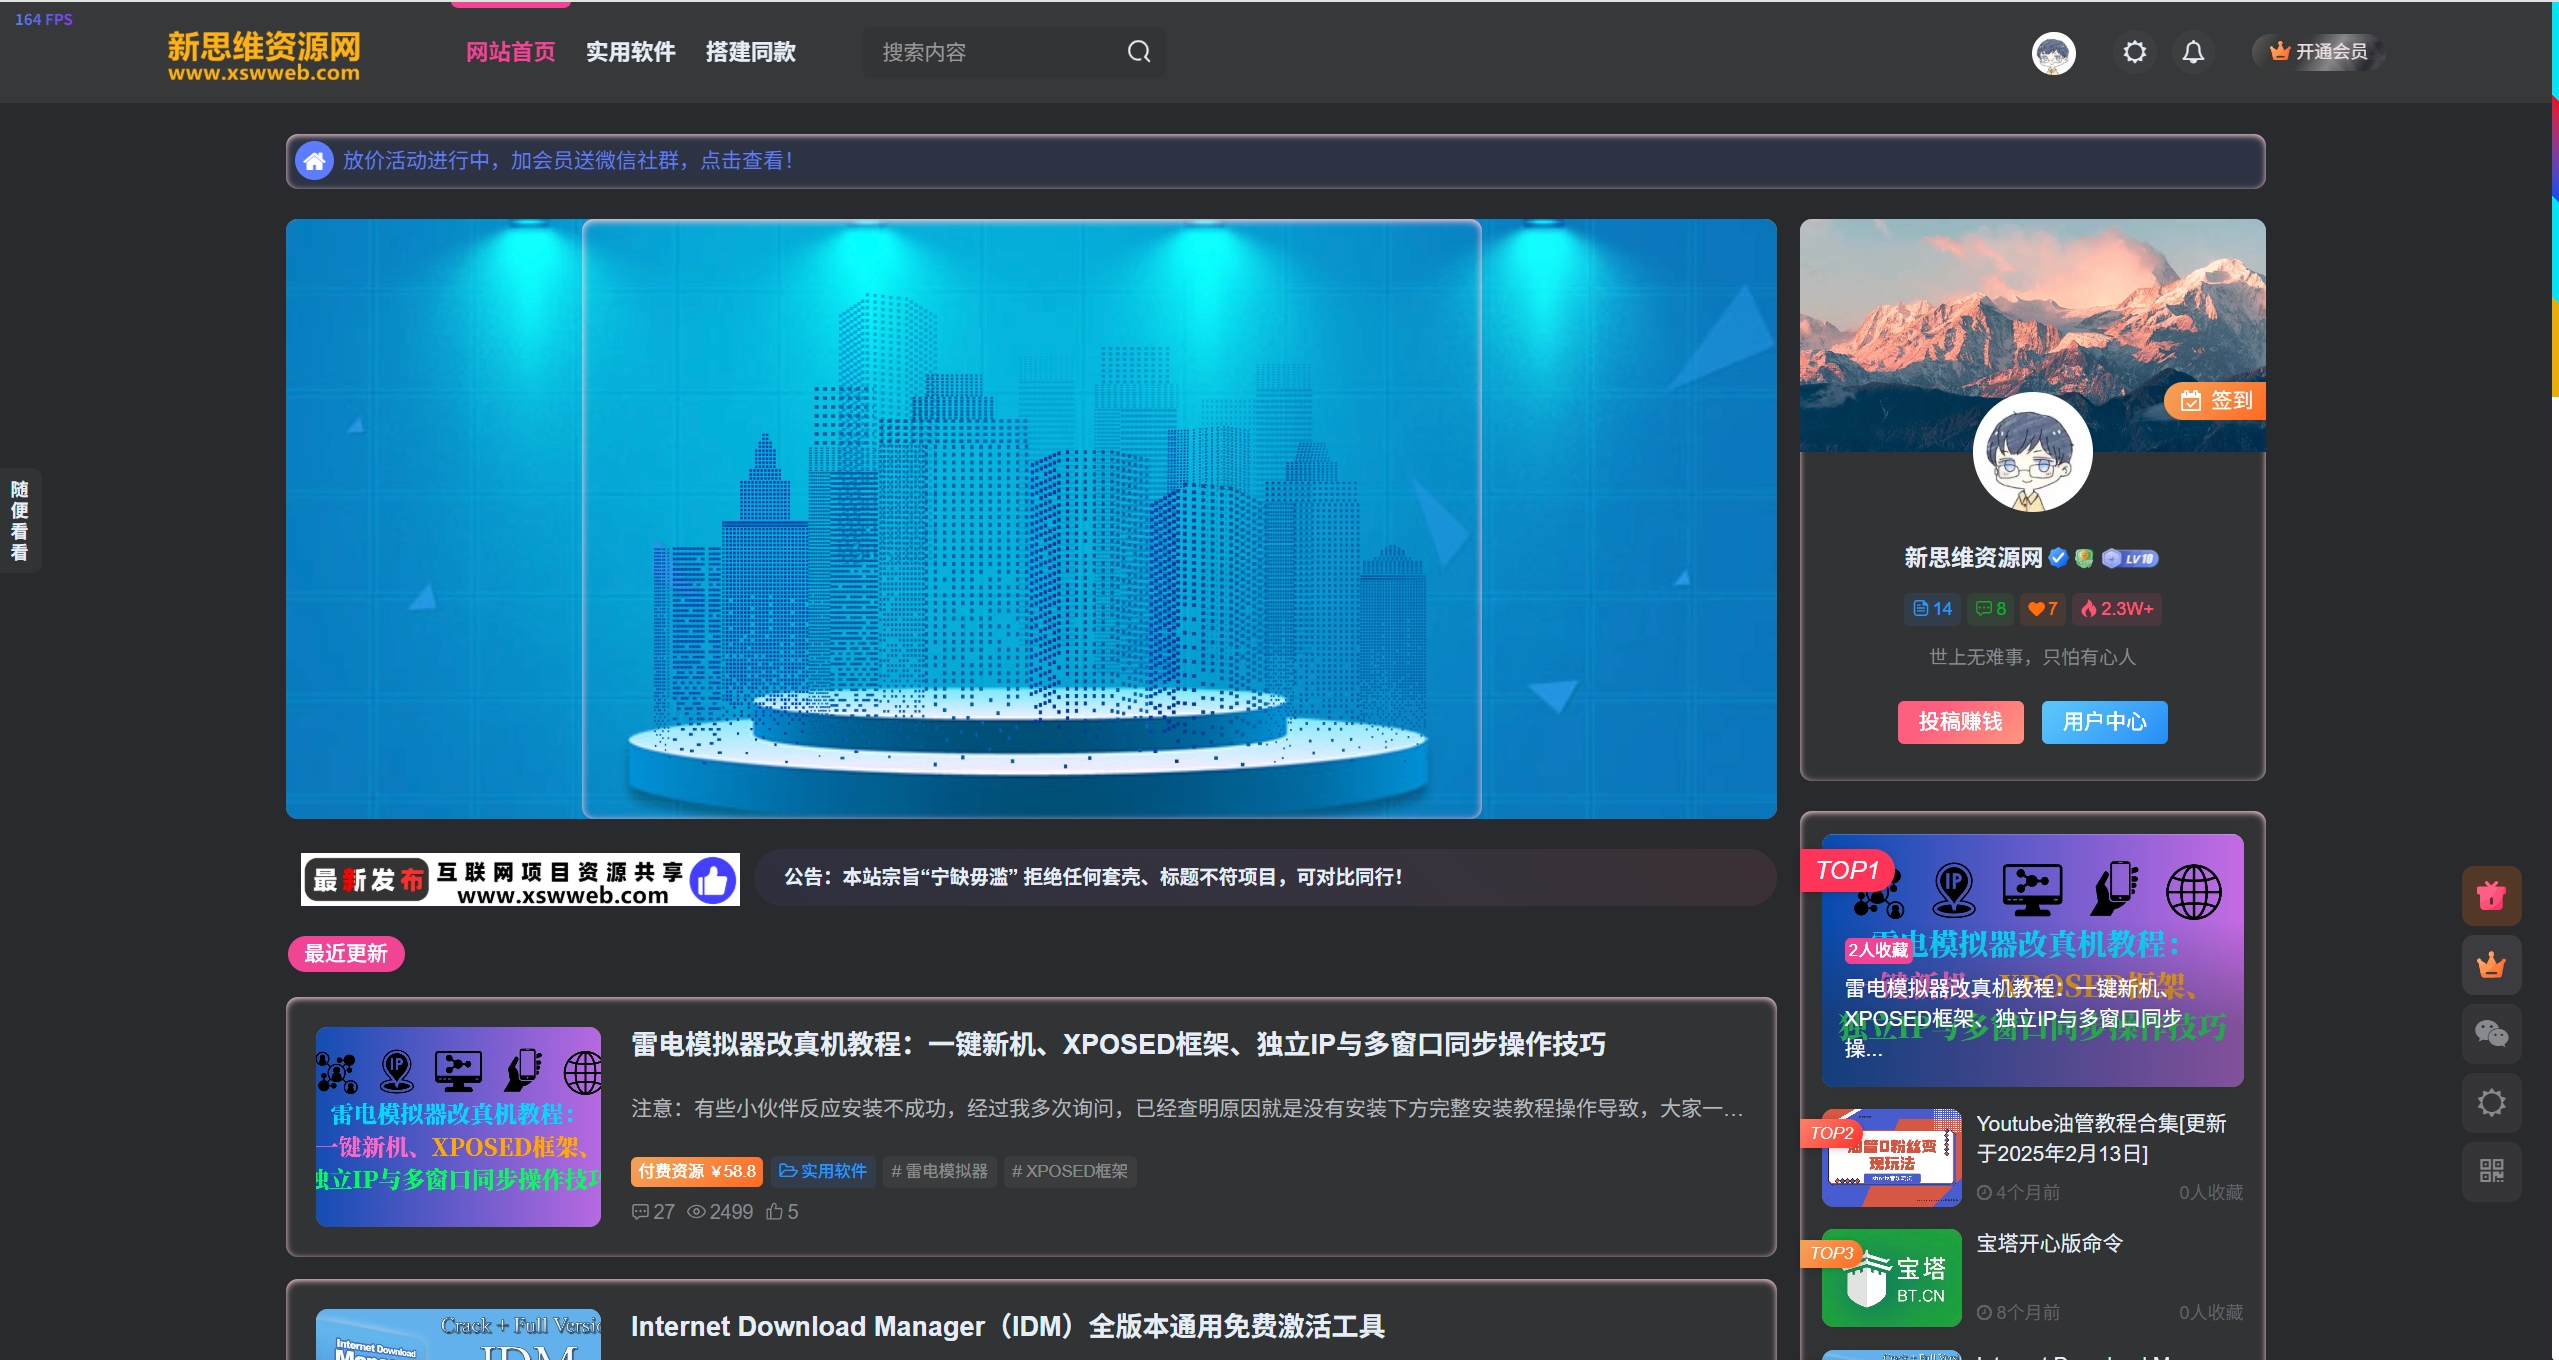
Task: Open the 宝塔开心版命令 title link
Action: pos(2049,1244)
